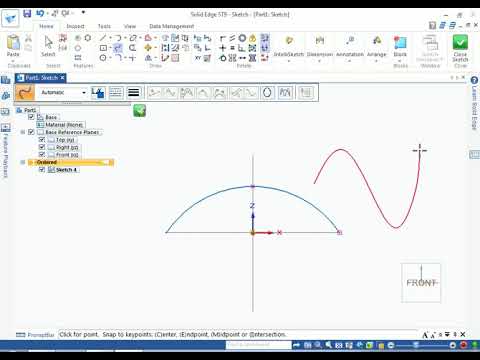
Task: Toggle the Top (xy) plane checkbox
Action: tap(42, 140)
